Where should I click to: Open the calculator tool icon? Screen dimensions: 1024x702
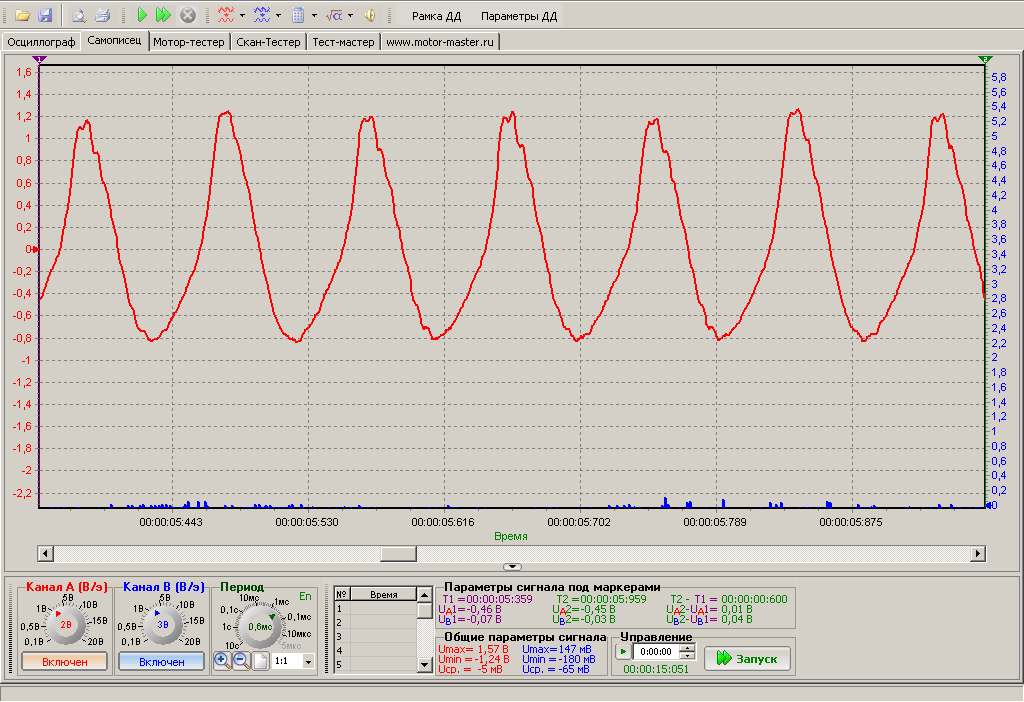point(298,15)
